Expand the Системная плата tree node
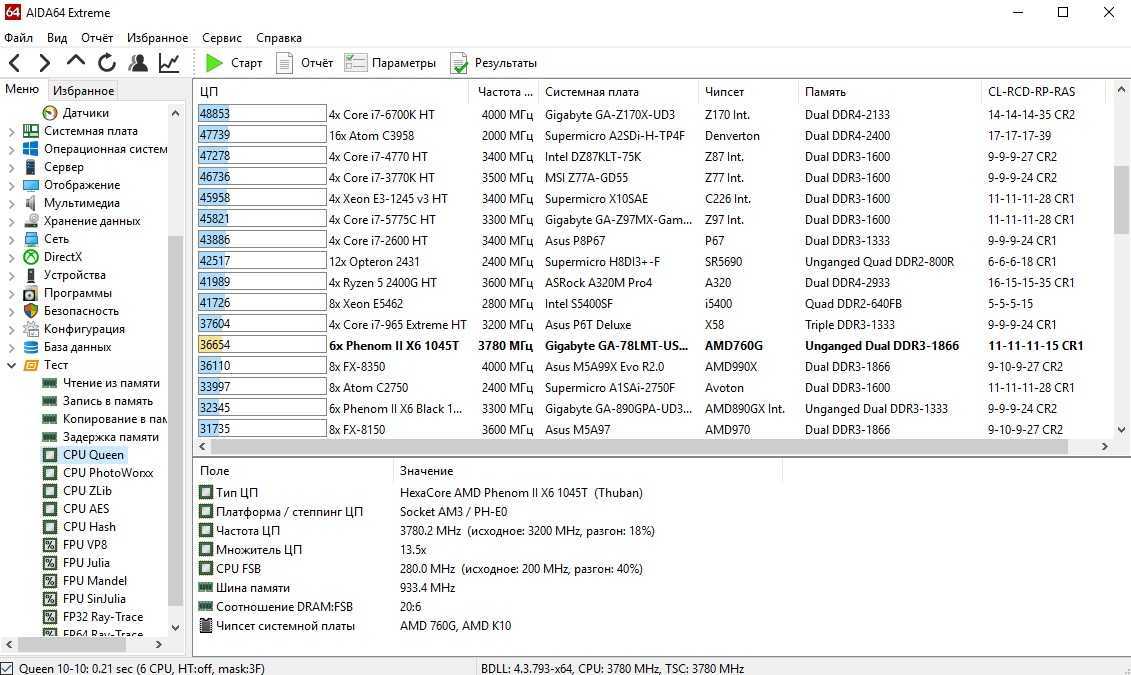This screenshot has height=675, width=1131. click(x=12, y=131)
